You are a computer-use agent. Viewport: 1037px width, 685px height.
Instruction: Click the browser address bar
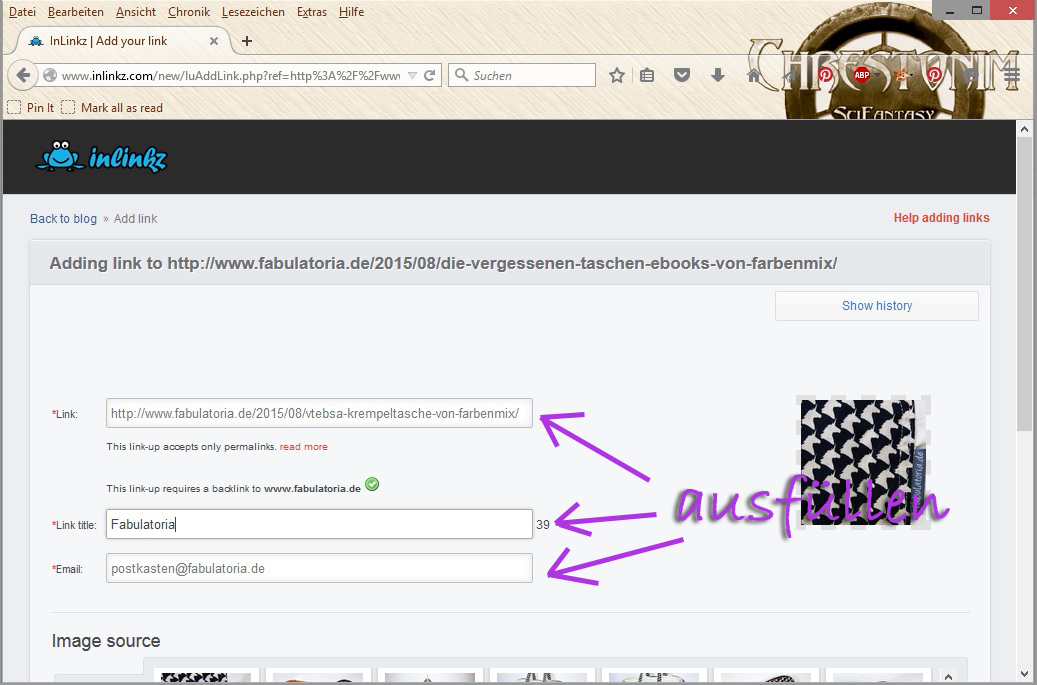230,75
